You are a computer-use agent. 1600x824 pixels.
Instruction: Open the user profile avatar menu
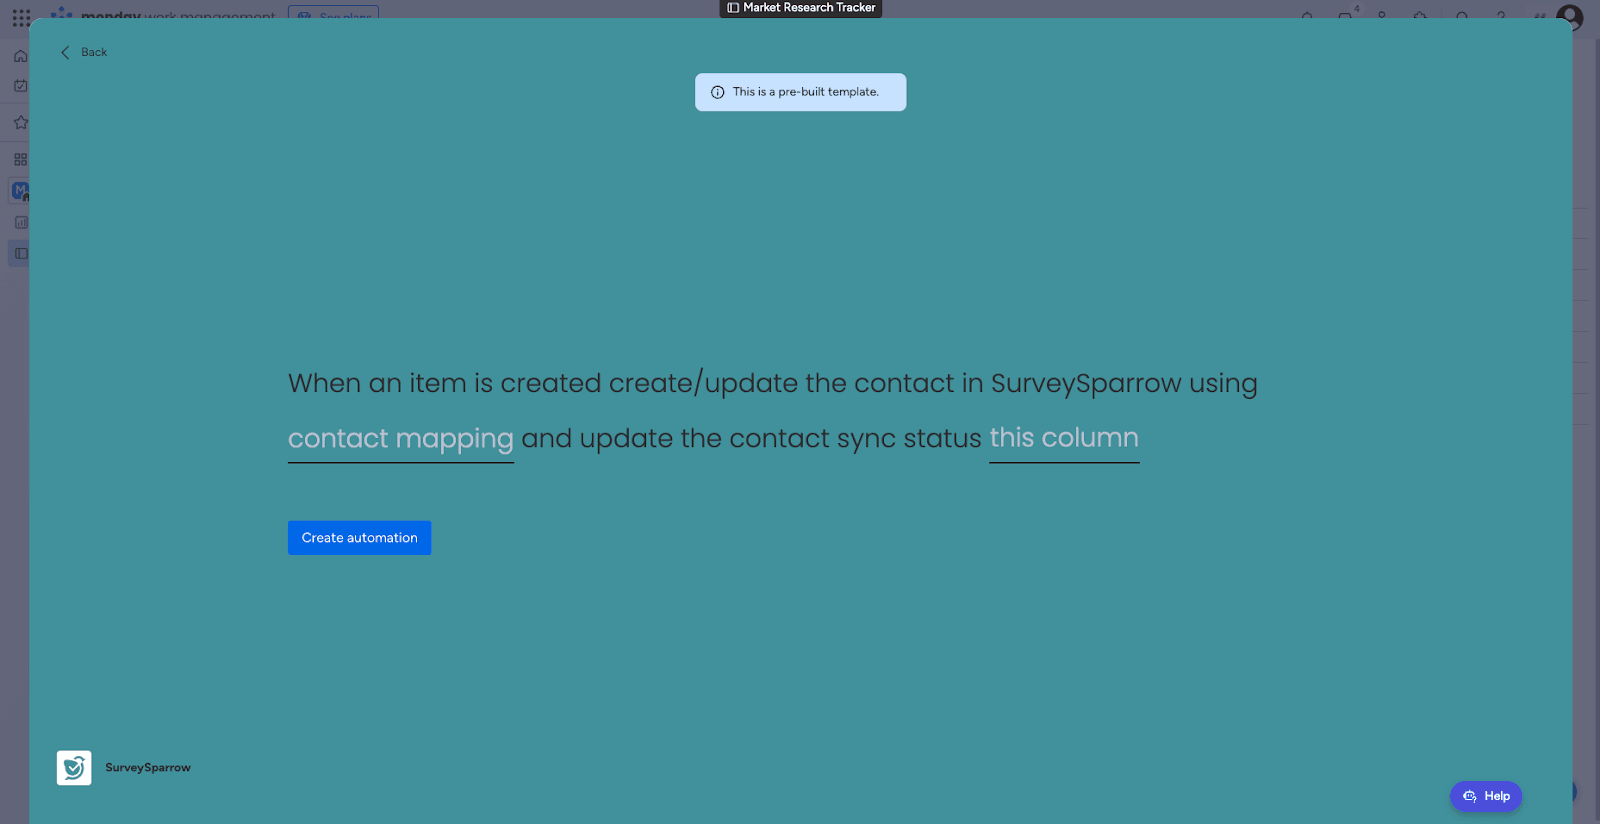tap(1570, 15)
